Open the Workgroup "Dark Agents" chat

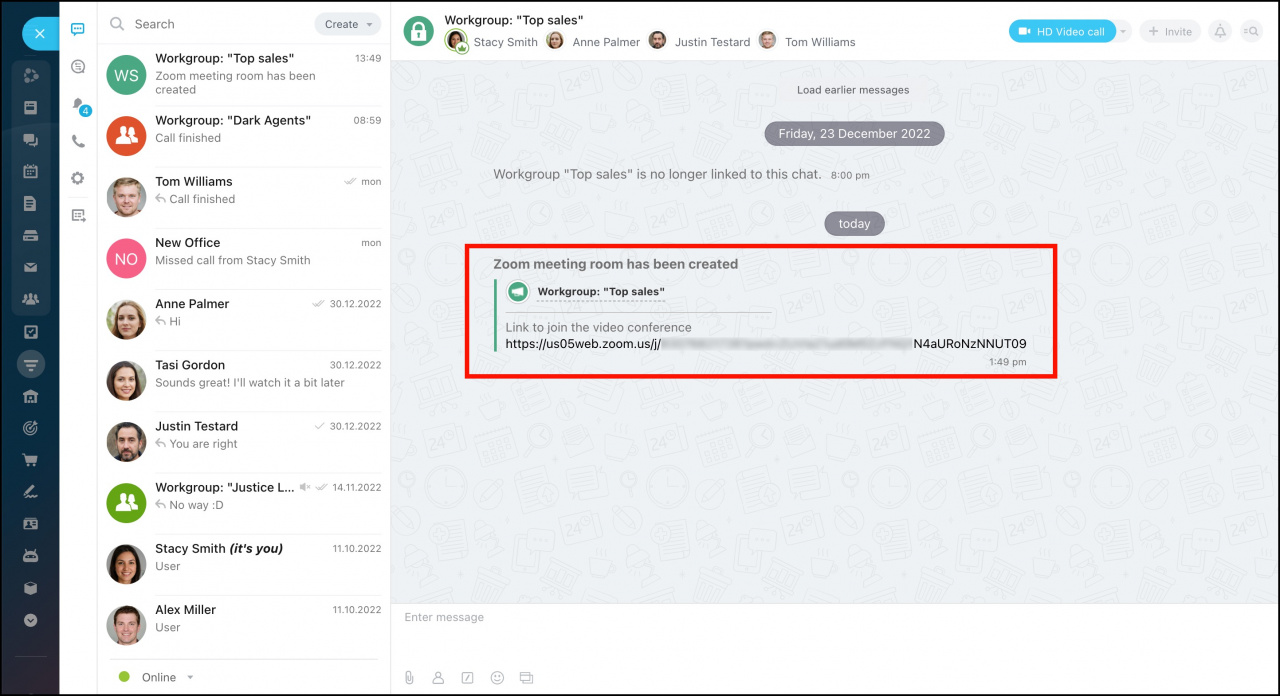[x=244, y=136]
